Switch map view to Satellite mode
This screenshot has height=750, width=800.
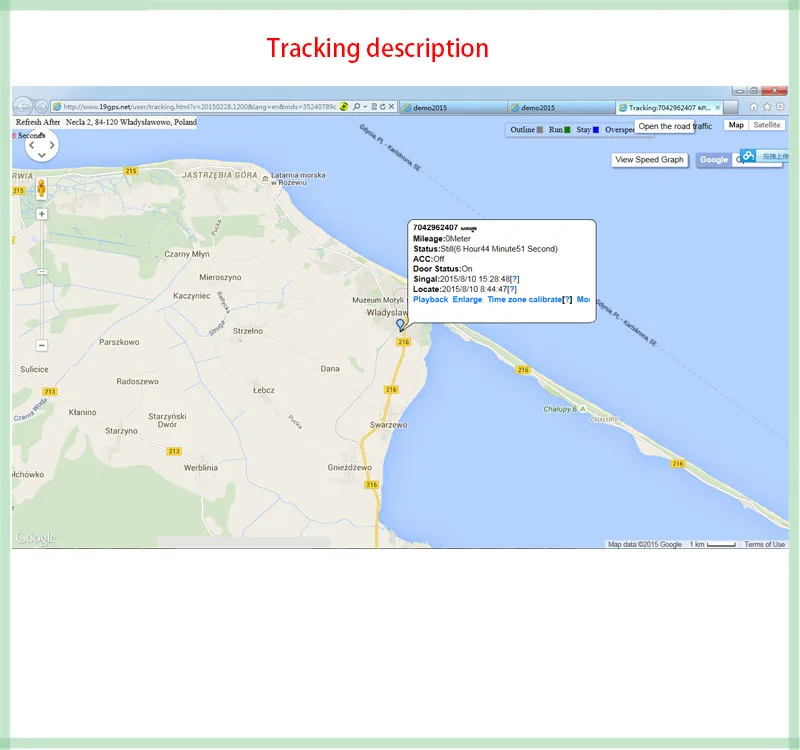[x=767, y=125]
